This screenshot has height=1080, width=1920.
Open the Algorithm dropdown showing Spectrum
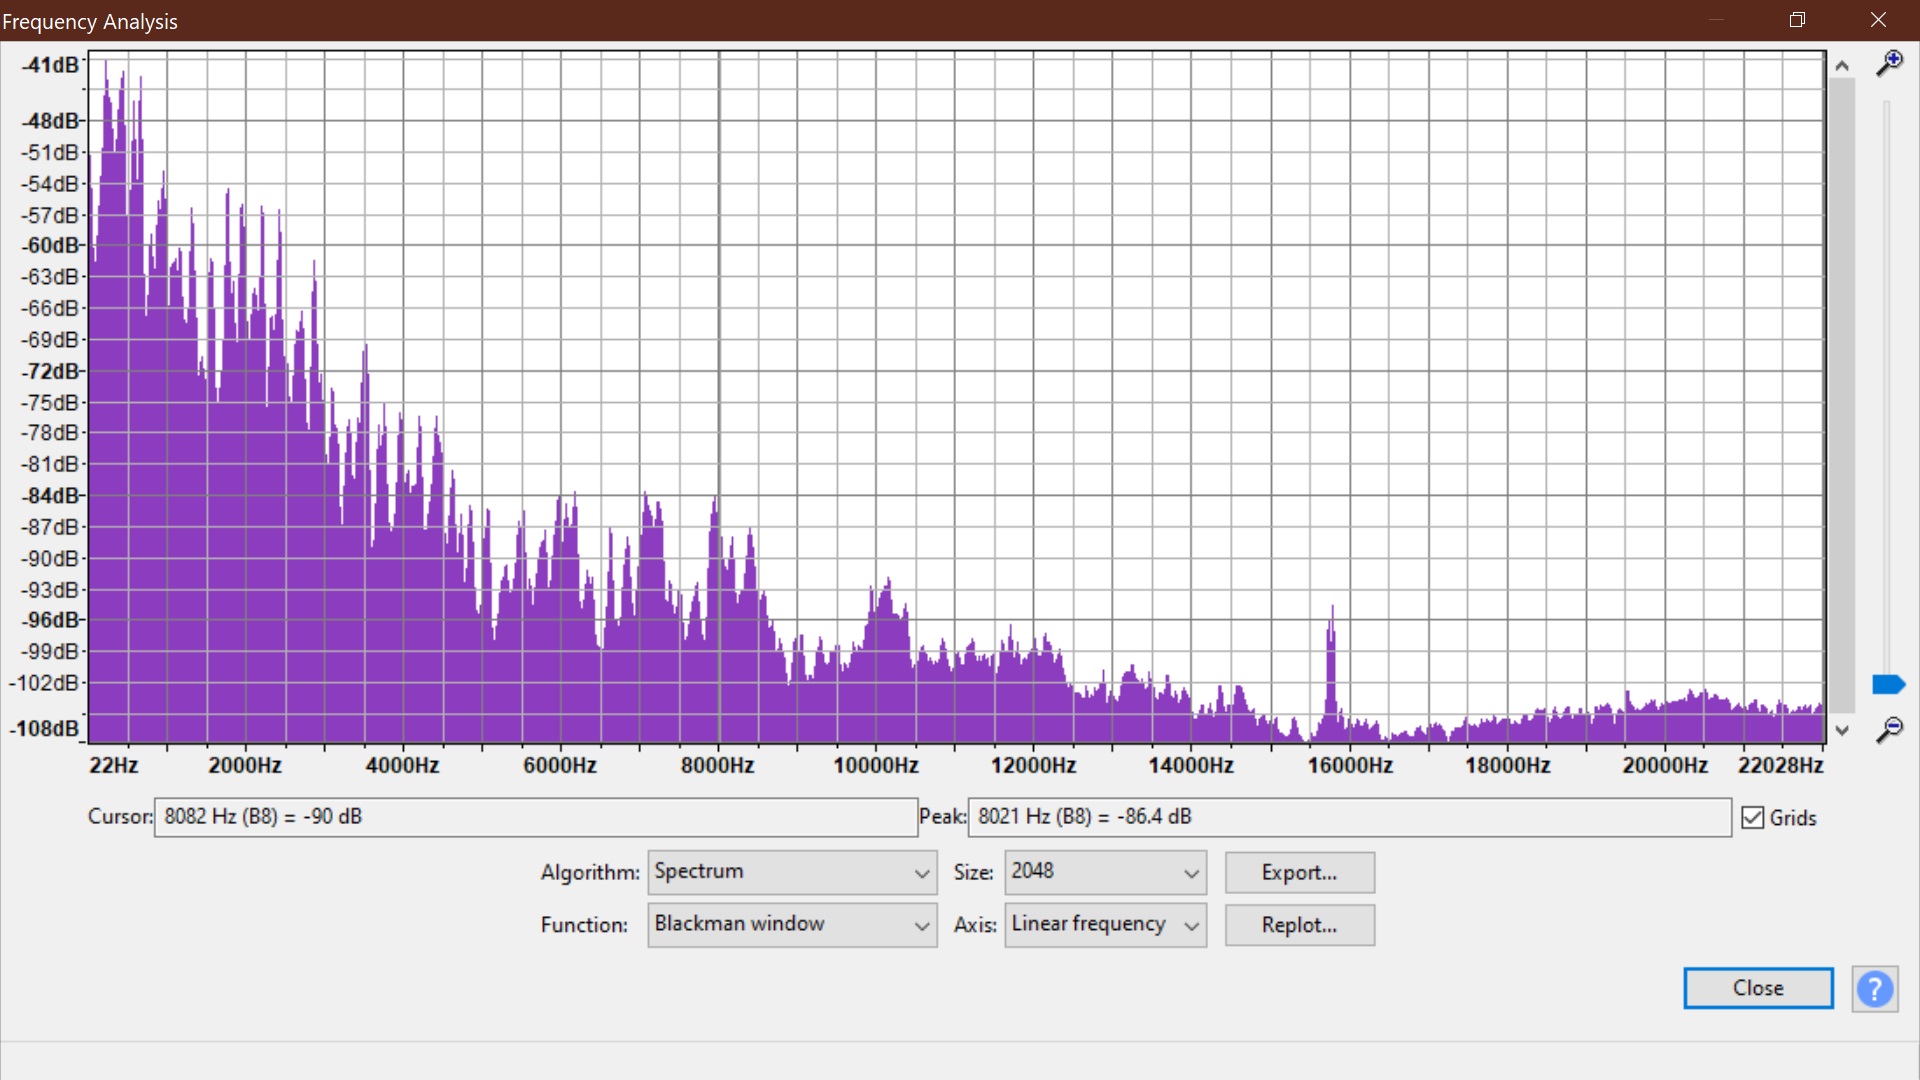coord(792,872)
